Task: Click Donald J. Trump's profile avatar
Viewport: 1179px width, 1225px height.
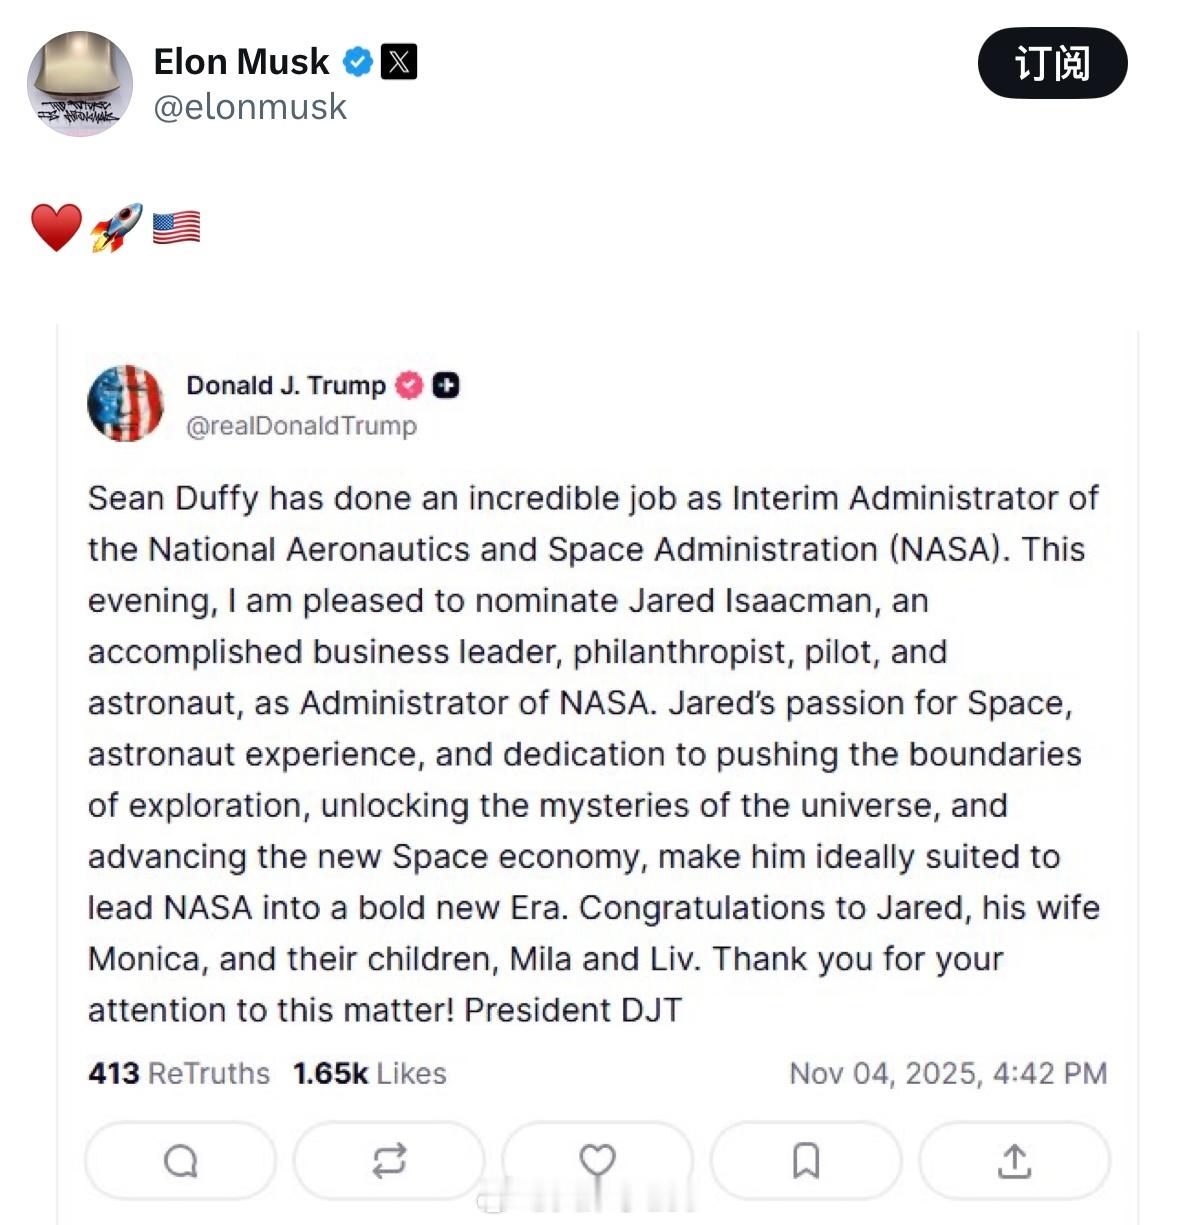Action: 125,403
